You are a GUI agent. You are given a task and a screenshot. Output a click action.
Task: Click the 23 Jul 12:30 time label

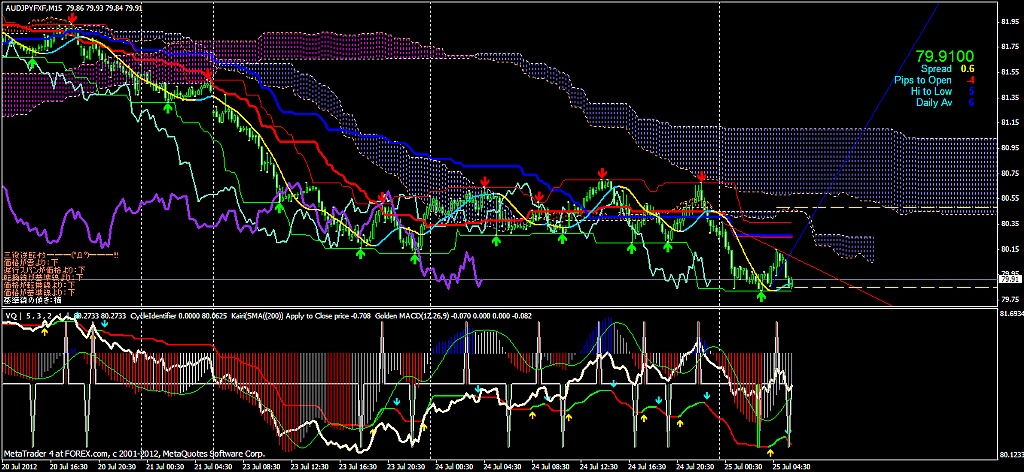(312, 467)
